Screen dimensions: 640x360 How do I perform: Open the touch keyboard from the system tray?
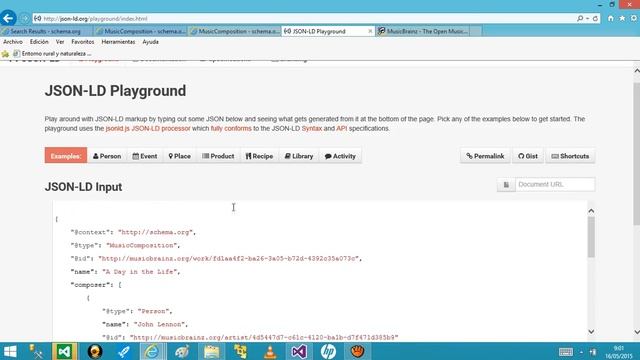[x=566, y=352]
